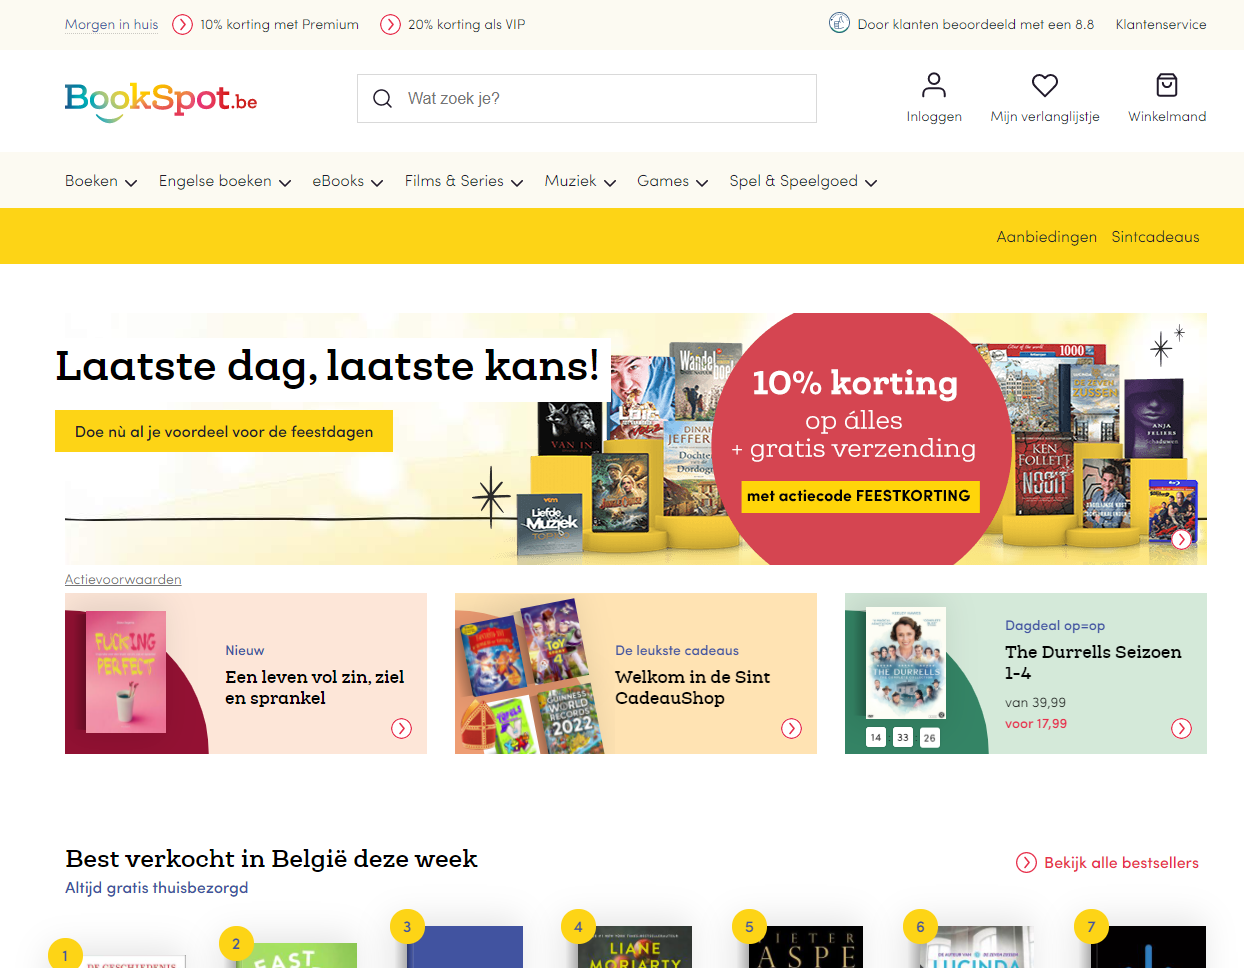Click the Klantenservice link
Viewport: 1244px width, 968px height.
click(1161, 24)
